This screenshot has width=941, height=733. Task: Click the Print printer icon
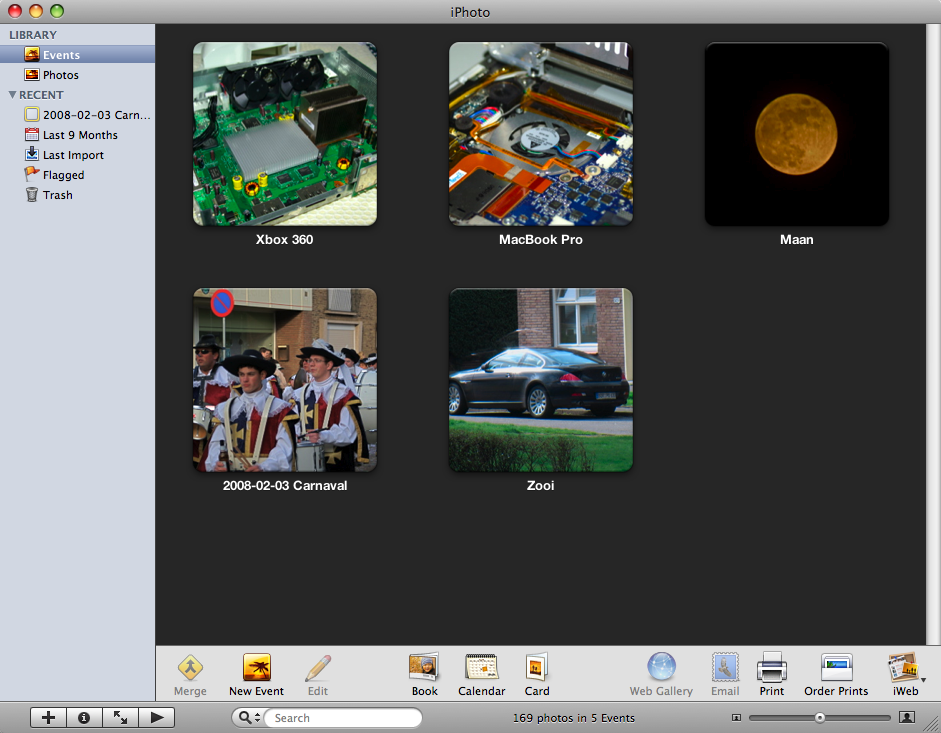pos(772,667)
